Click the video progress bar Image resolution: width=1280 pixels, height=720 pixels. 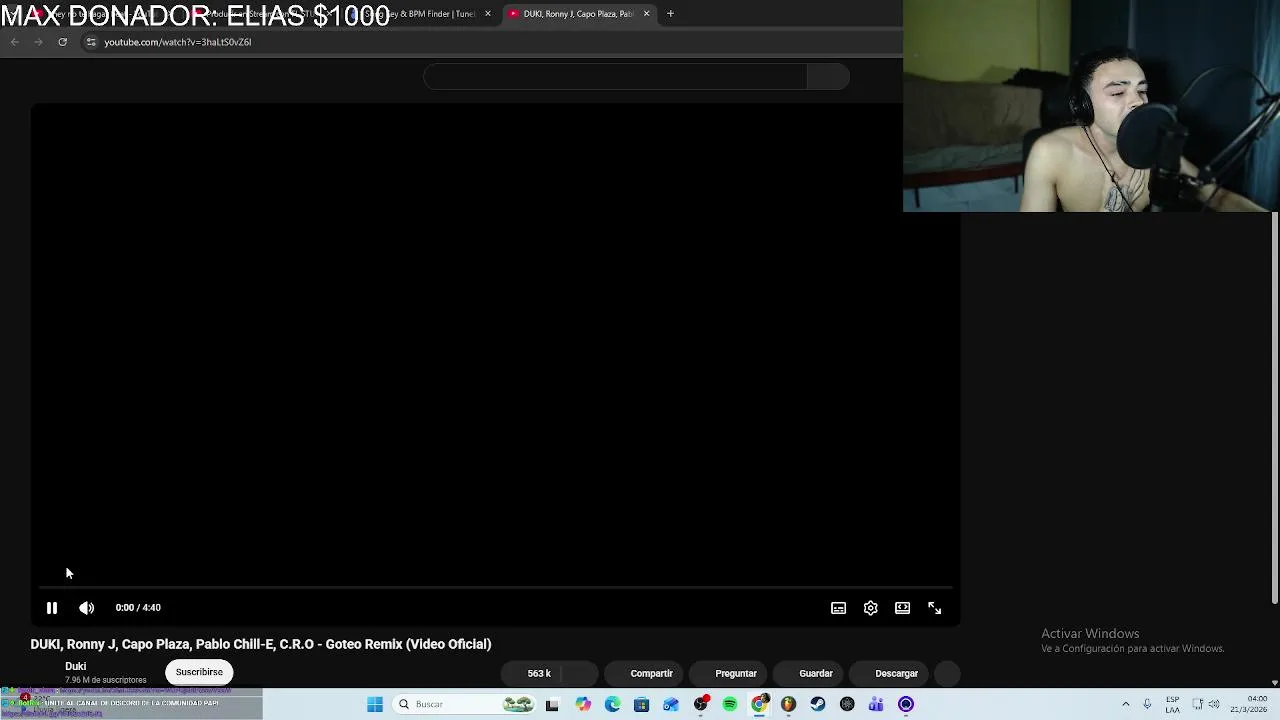tap(495, 588)
